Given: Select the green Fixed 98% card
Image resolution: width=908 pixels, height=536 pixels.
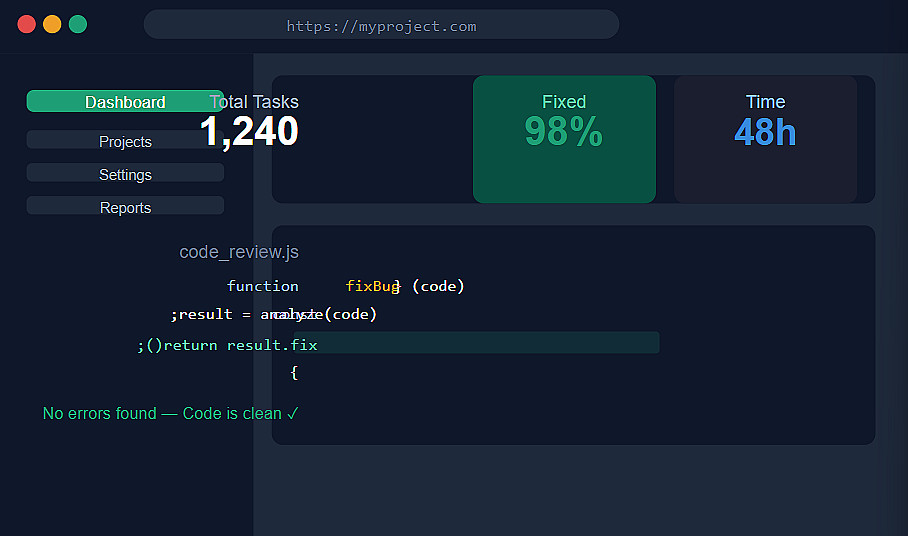Looking at the screenshot, I should point(564,139).
